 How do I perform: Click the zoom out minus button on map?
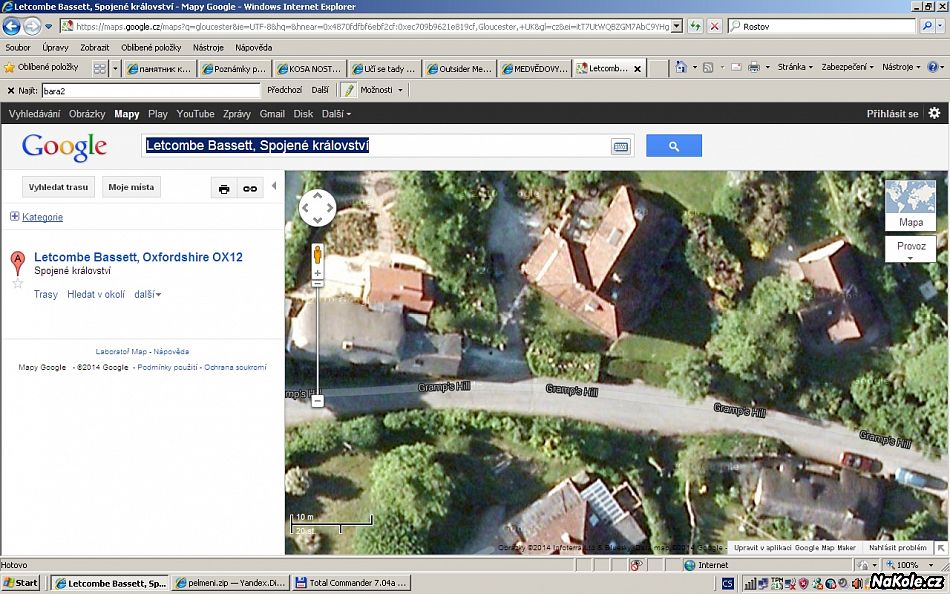(318, 400)
